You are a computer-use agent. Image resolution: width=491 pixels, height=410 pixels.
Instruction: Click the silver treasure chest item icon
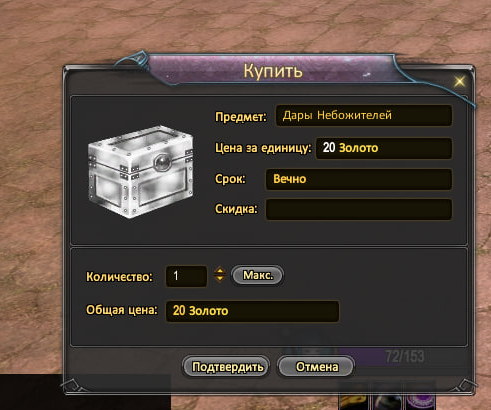point(140,172)
